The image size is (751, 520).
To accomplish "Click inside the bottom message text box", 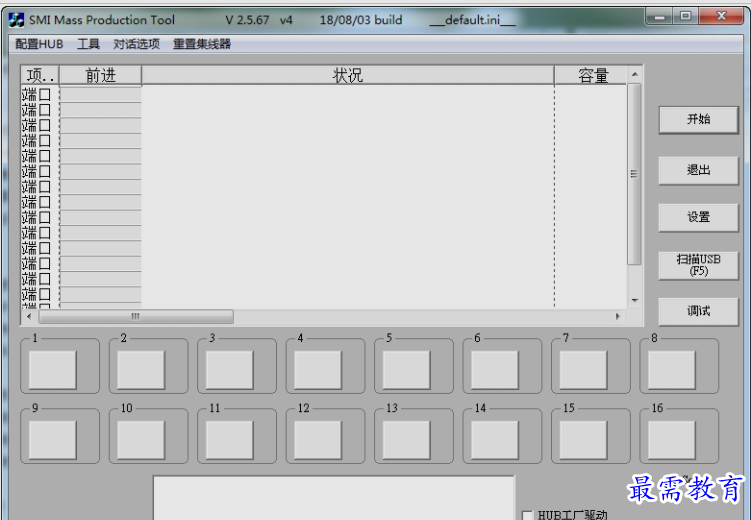I will [x=334, y=498].
